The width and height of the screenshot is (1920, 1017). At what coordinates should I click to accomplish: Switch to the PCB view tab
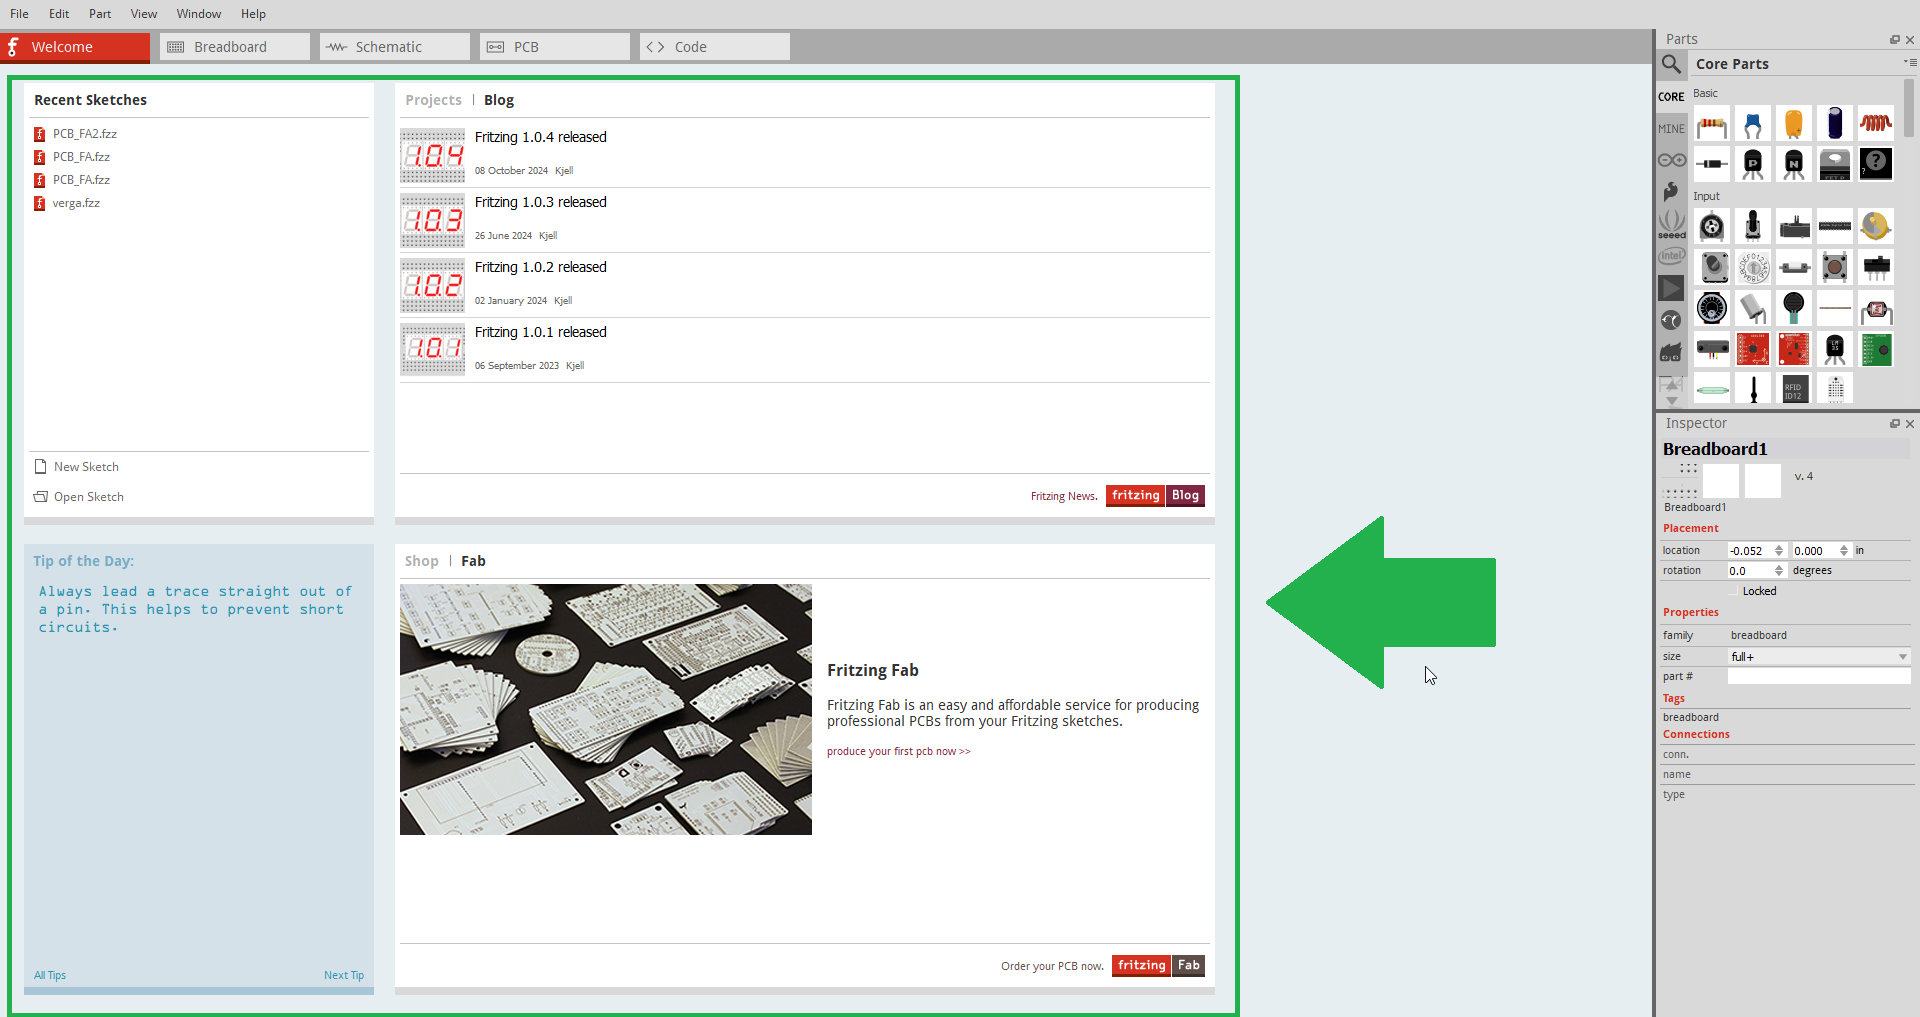pos(555,47)
